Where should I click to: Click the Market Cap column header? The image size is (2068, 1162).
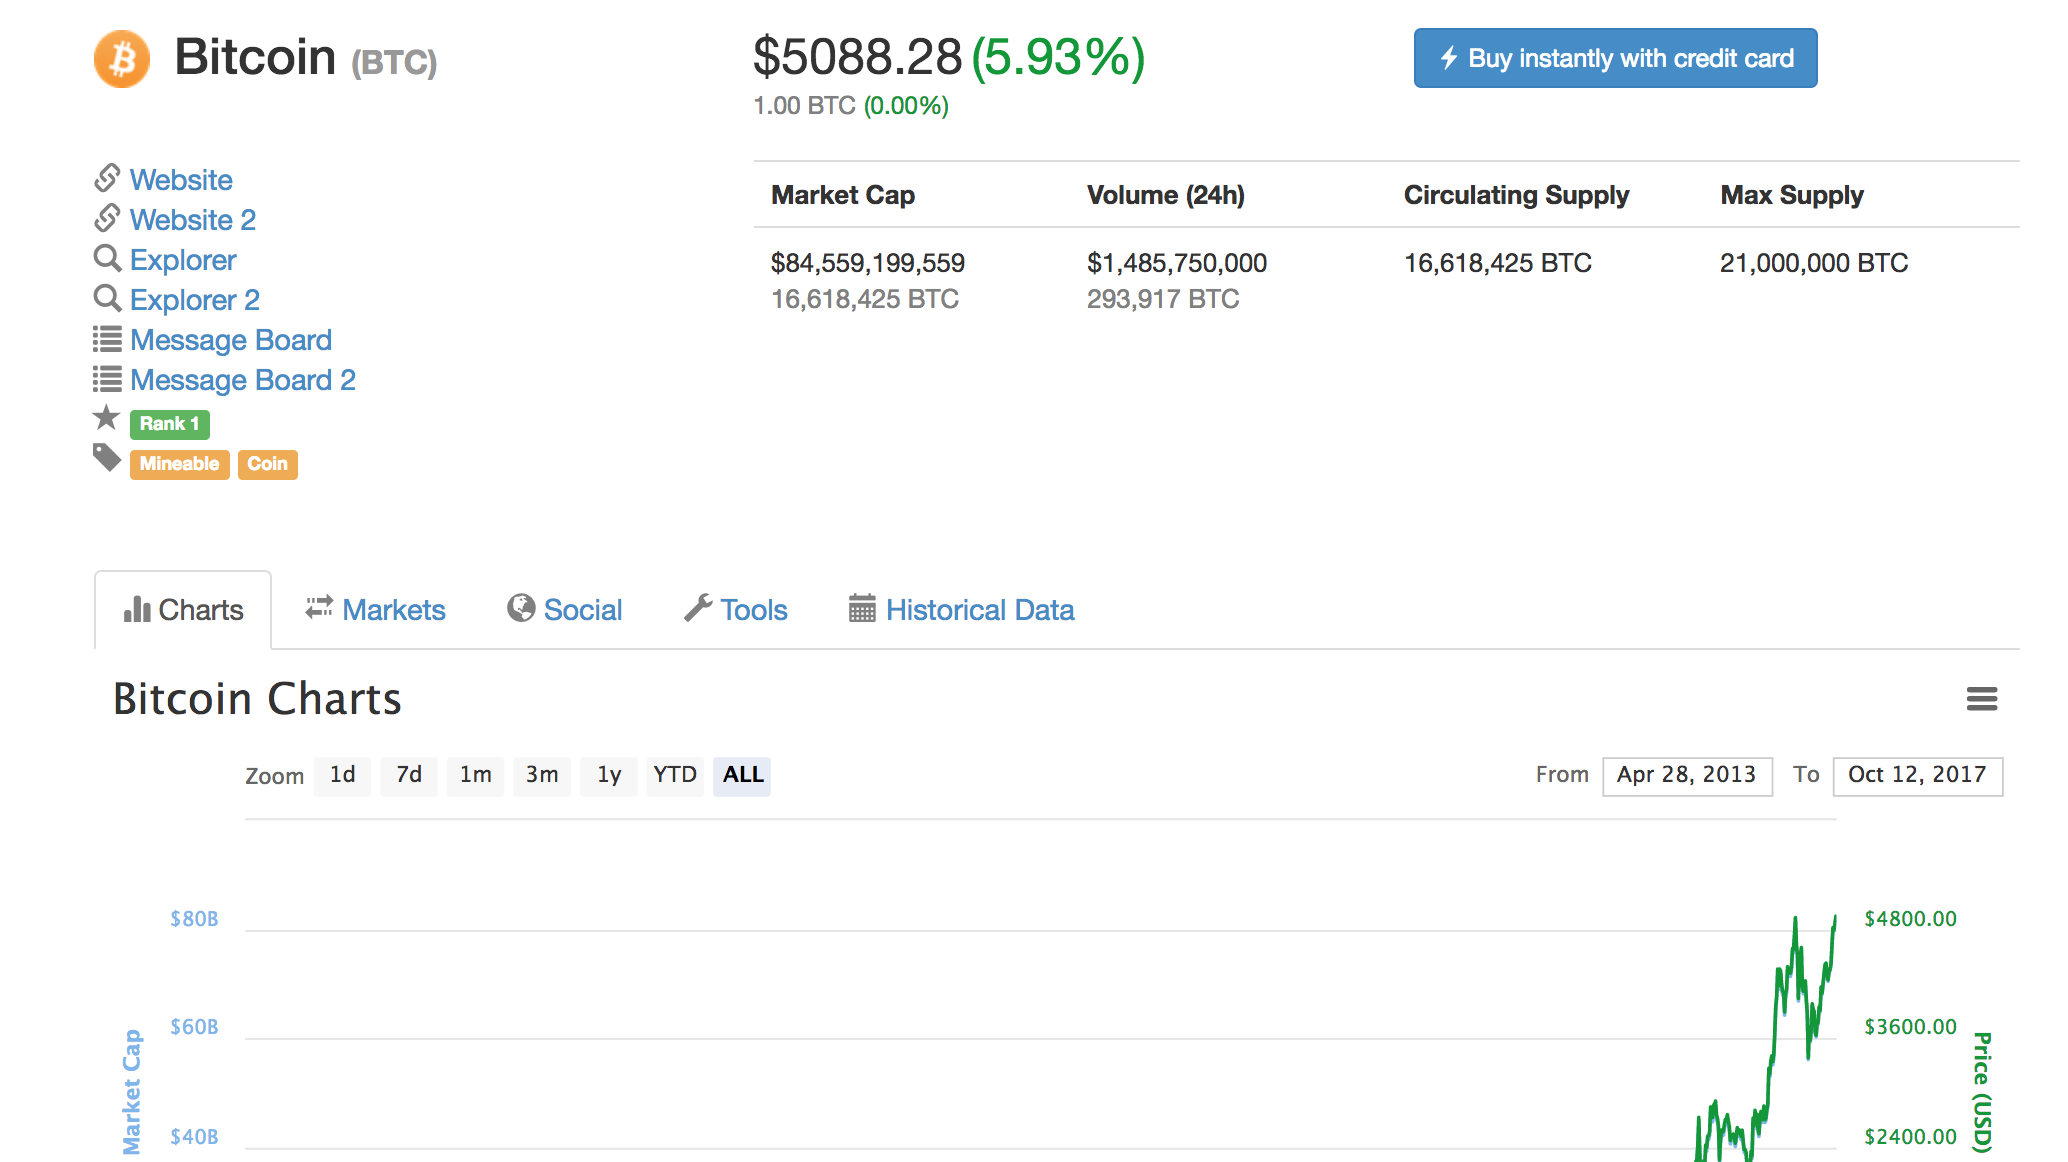[843, 195]
